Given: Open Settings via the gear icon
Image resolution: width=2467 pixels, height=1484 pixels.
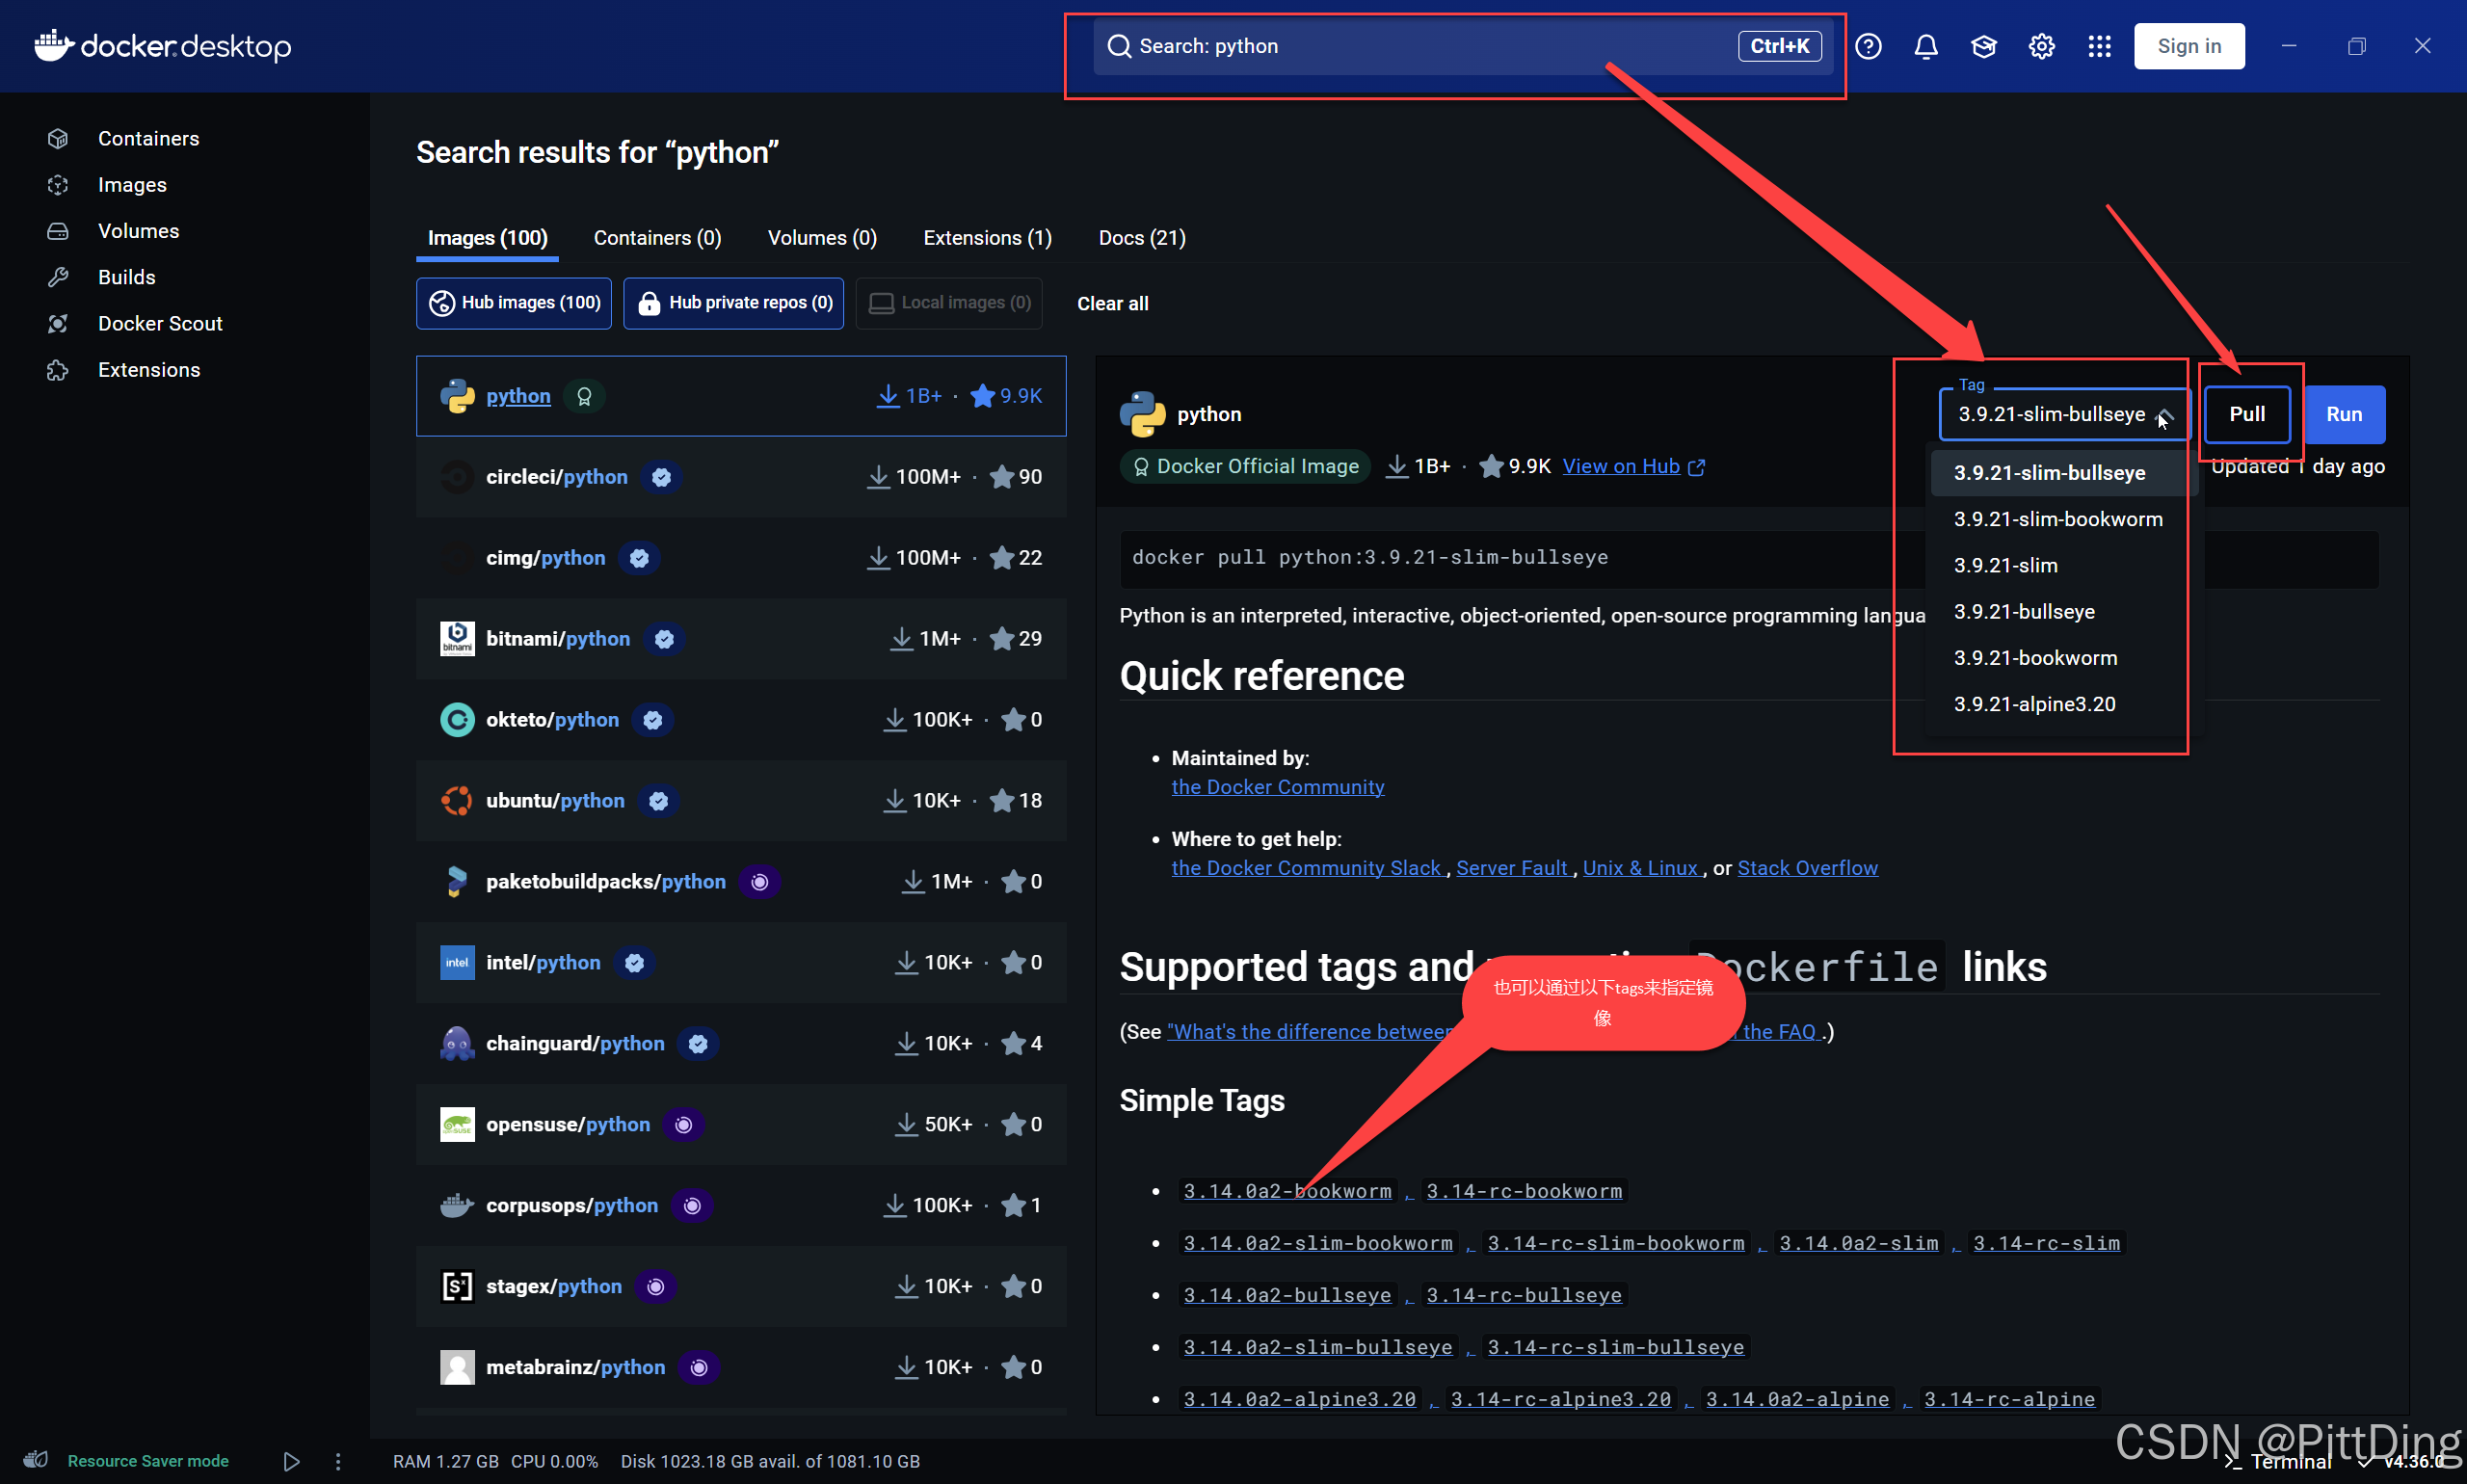Looking at the screenshot, I should 2041,46.
